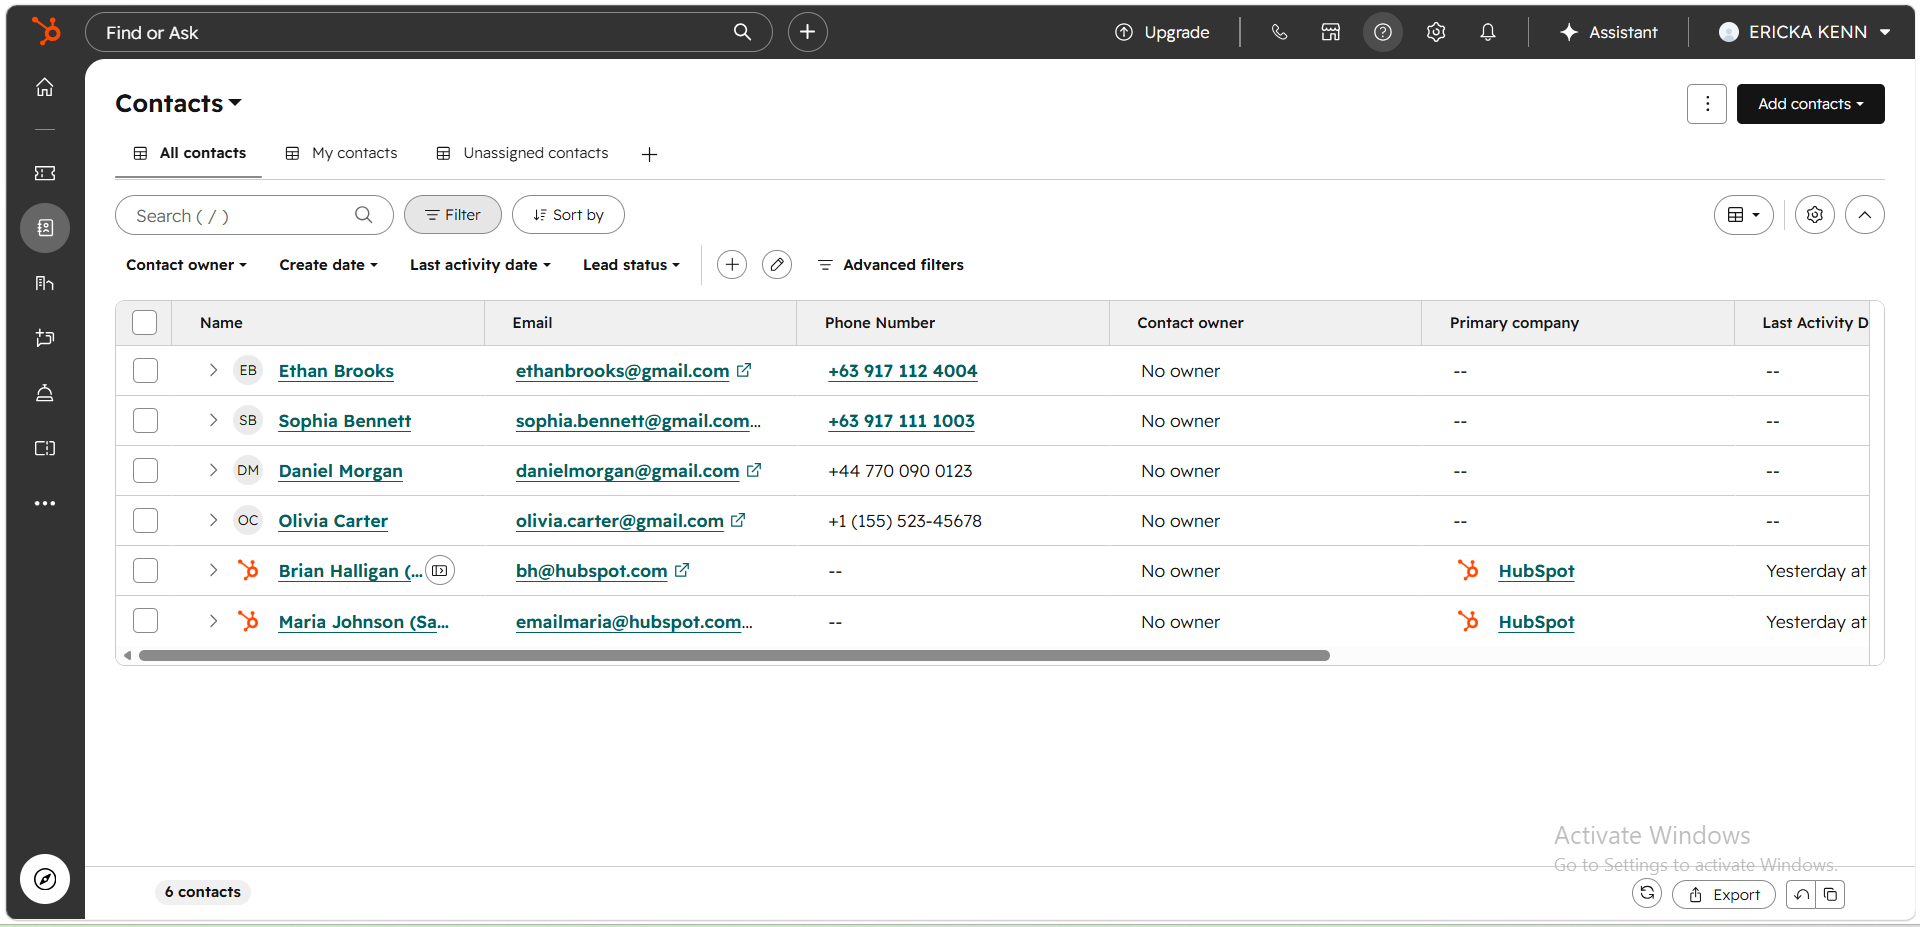Click the Find or Ask search box
The height and width of the screenshot is (927, 1920).
[x=429, y=32]
